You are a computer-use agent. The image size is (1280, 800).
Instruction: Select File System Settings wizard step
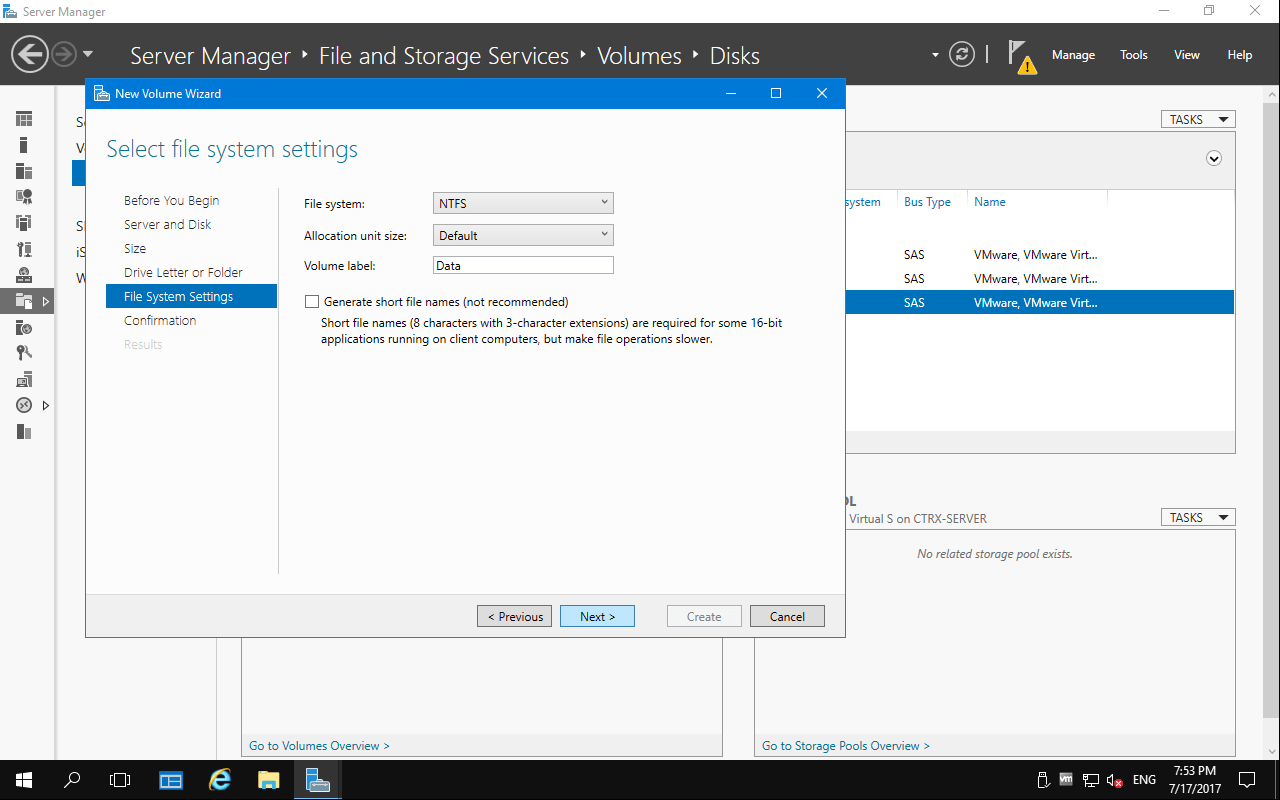pos(191,296)
